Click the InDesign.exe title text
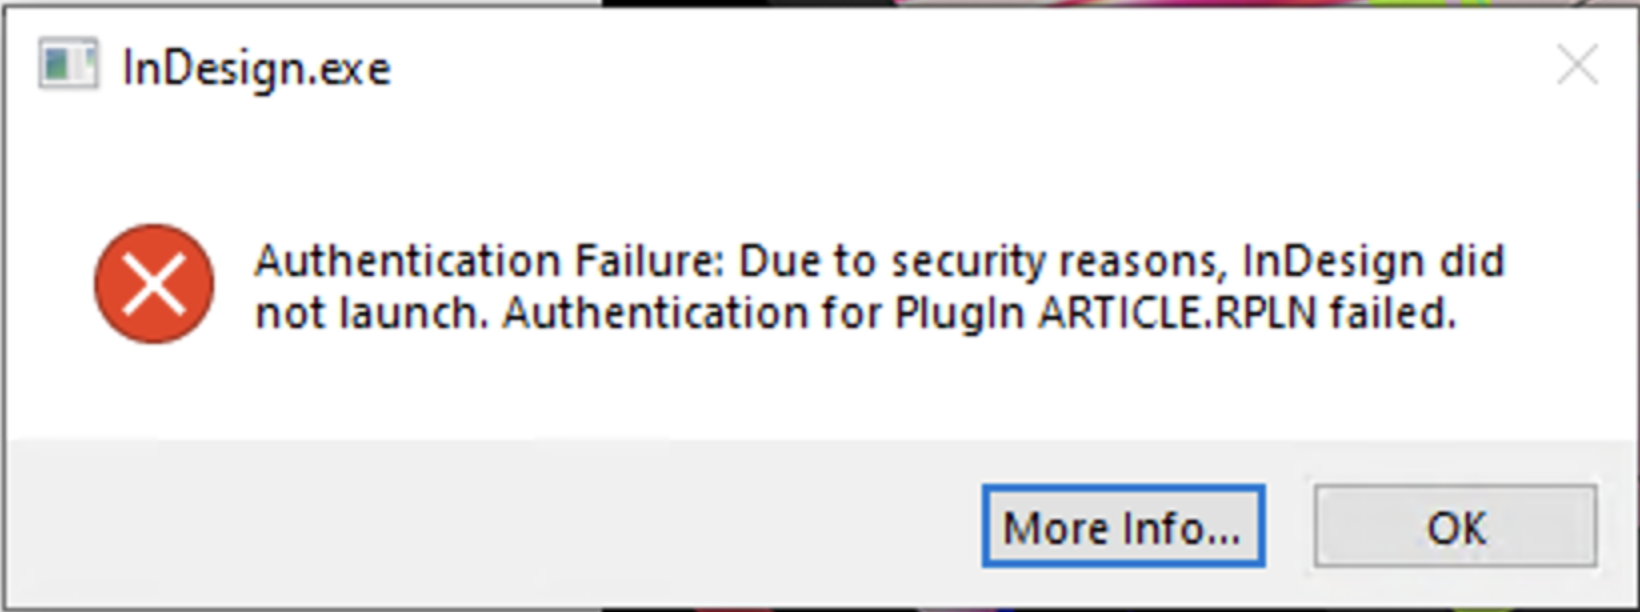Image resolution: width=1640 pixels, height=612 pixels. 256,68
